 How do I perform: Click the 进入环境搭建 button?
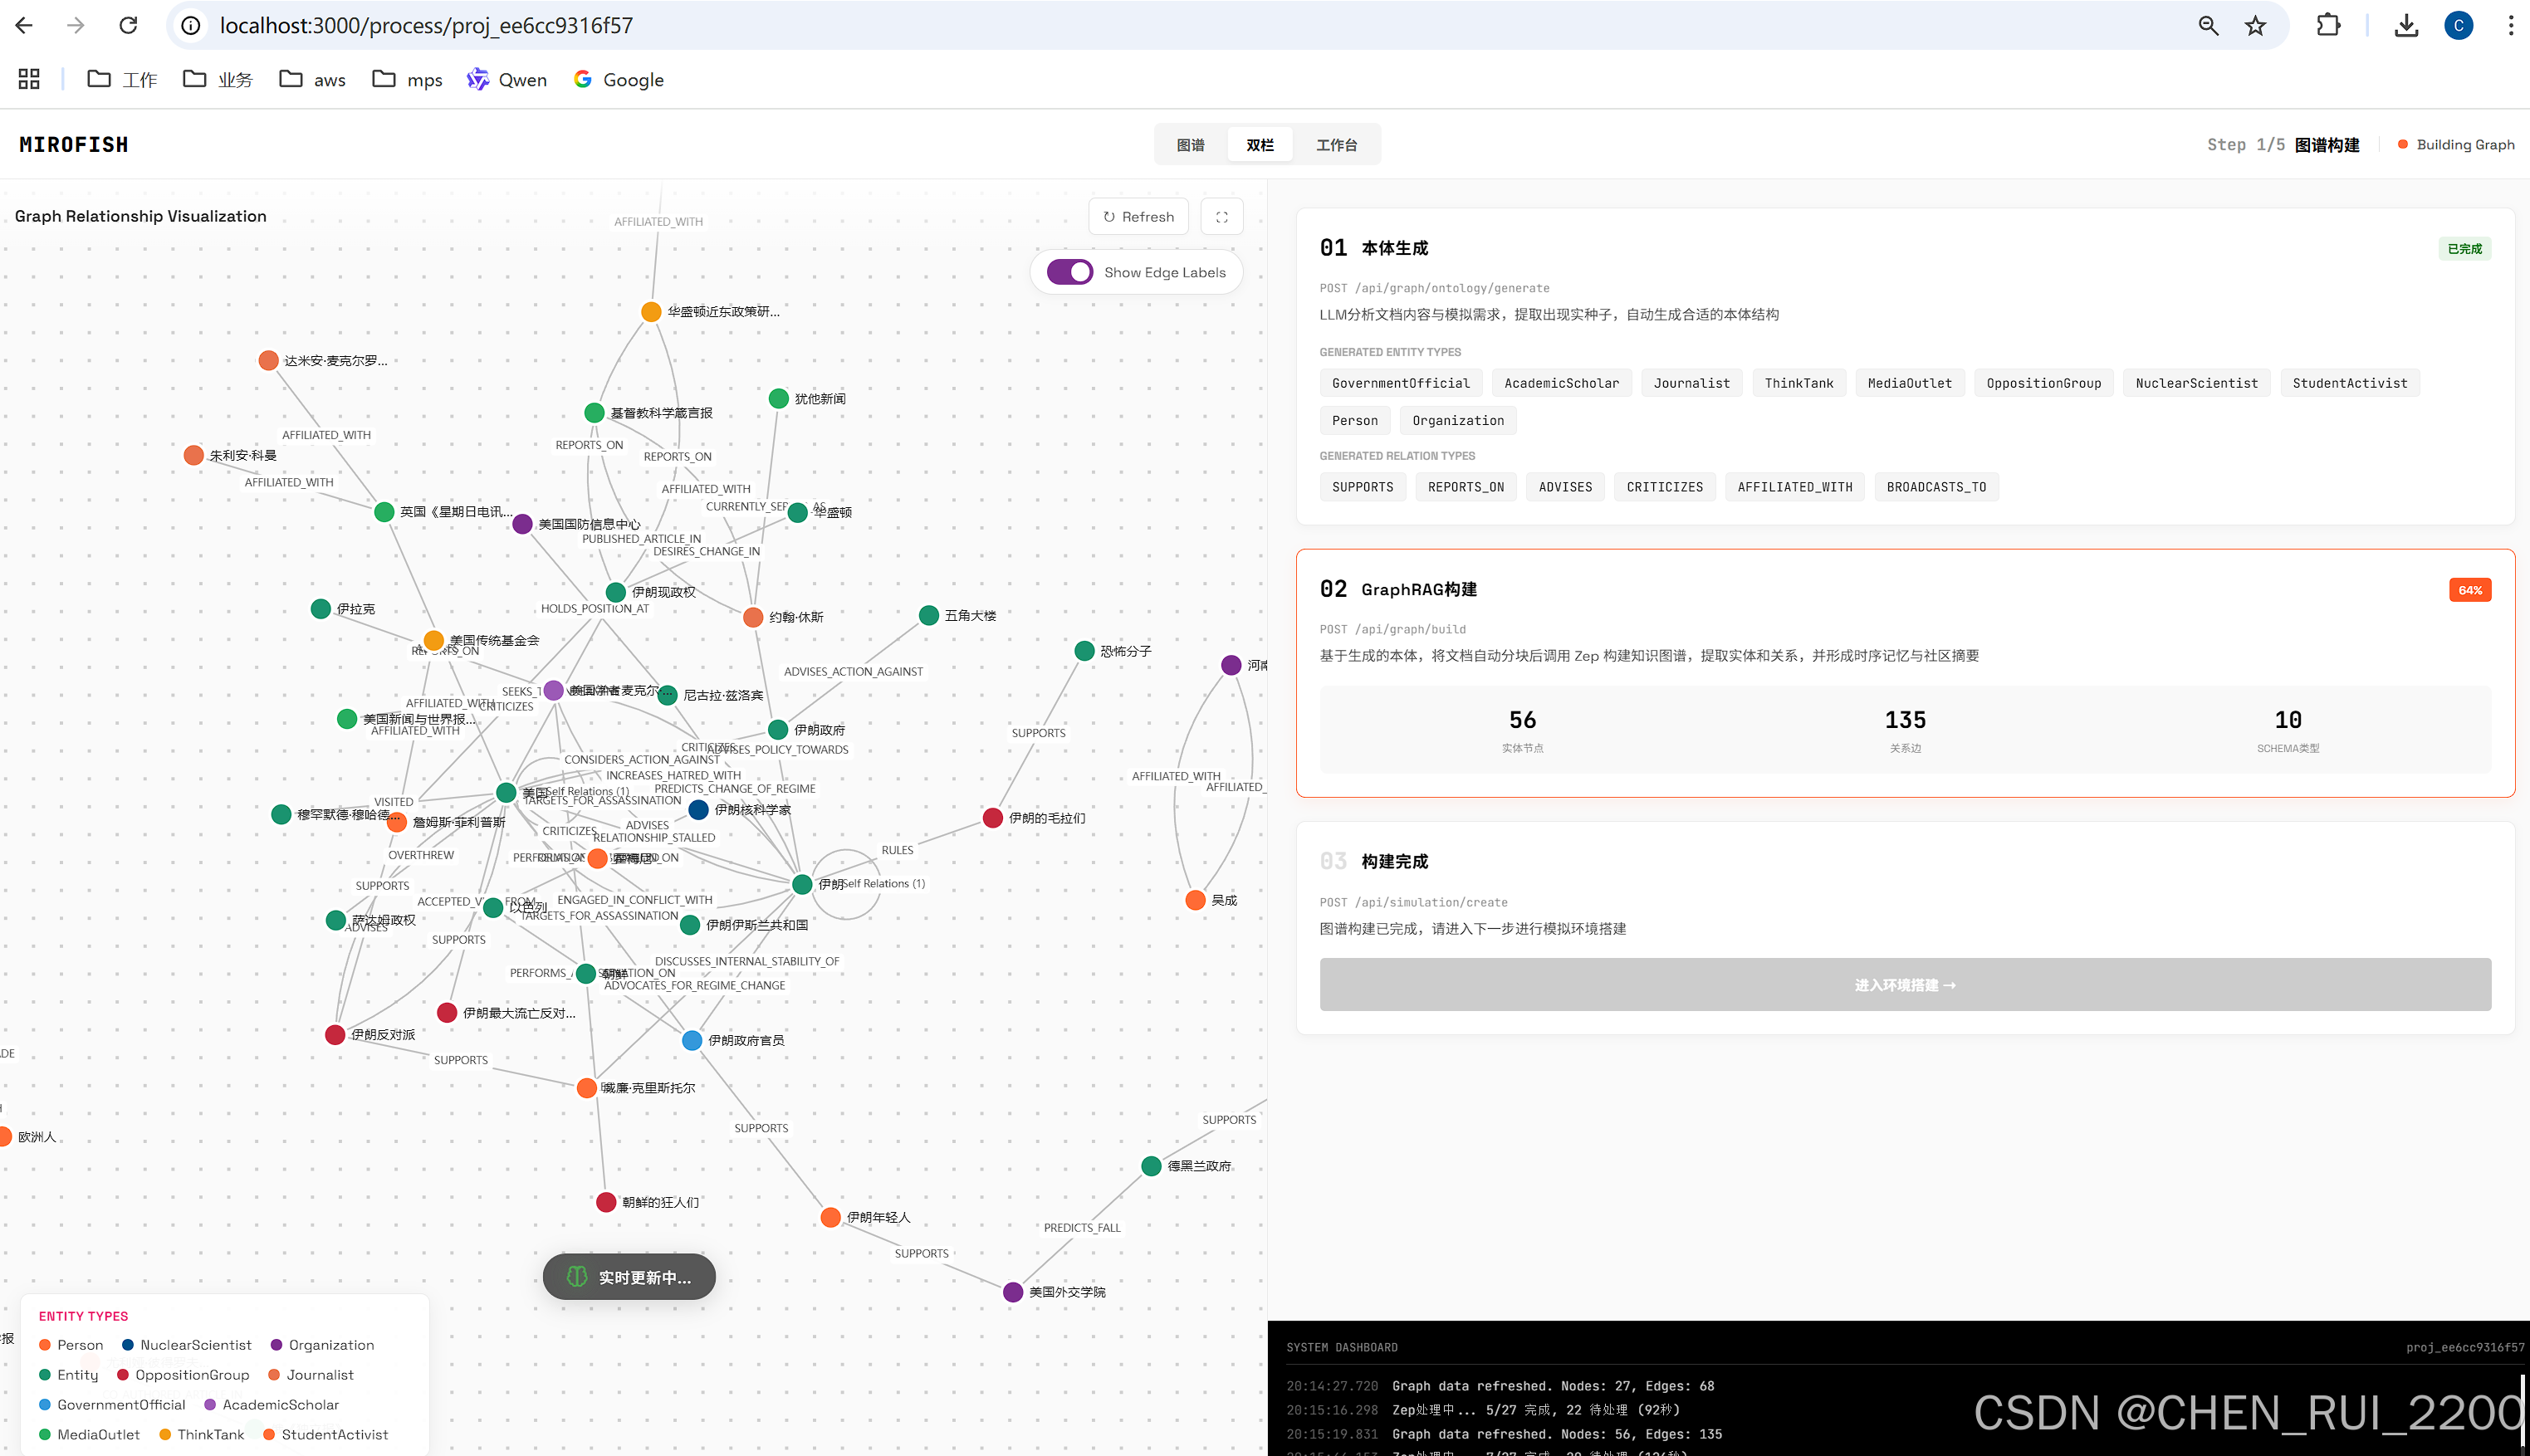click(1904, 985)
